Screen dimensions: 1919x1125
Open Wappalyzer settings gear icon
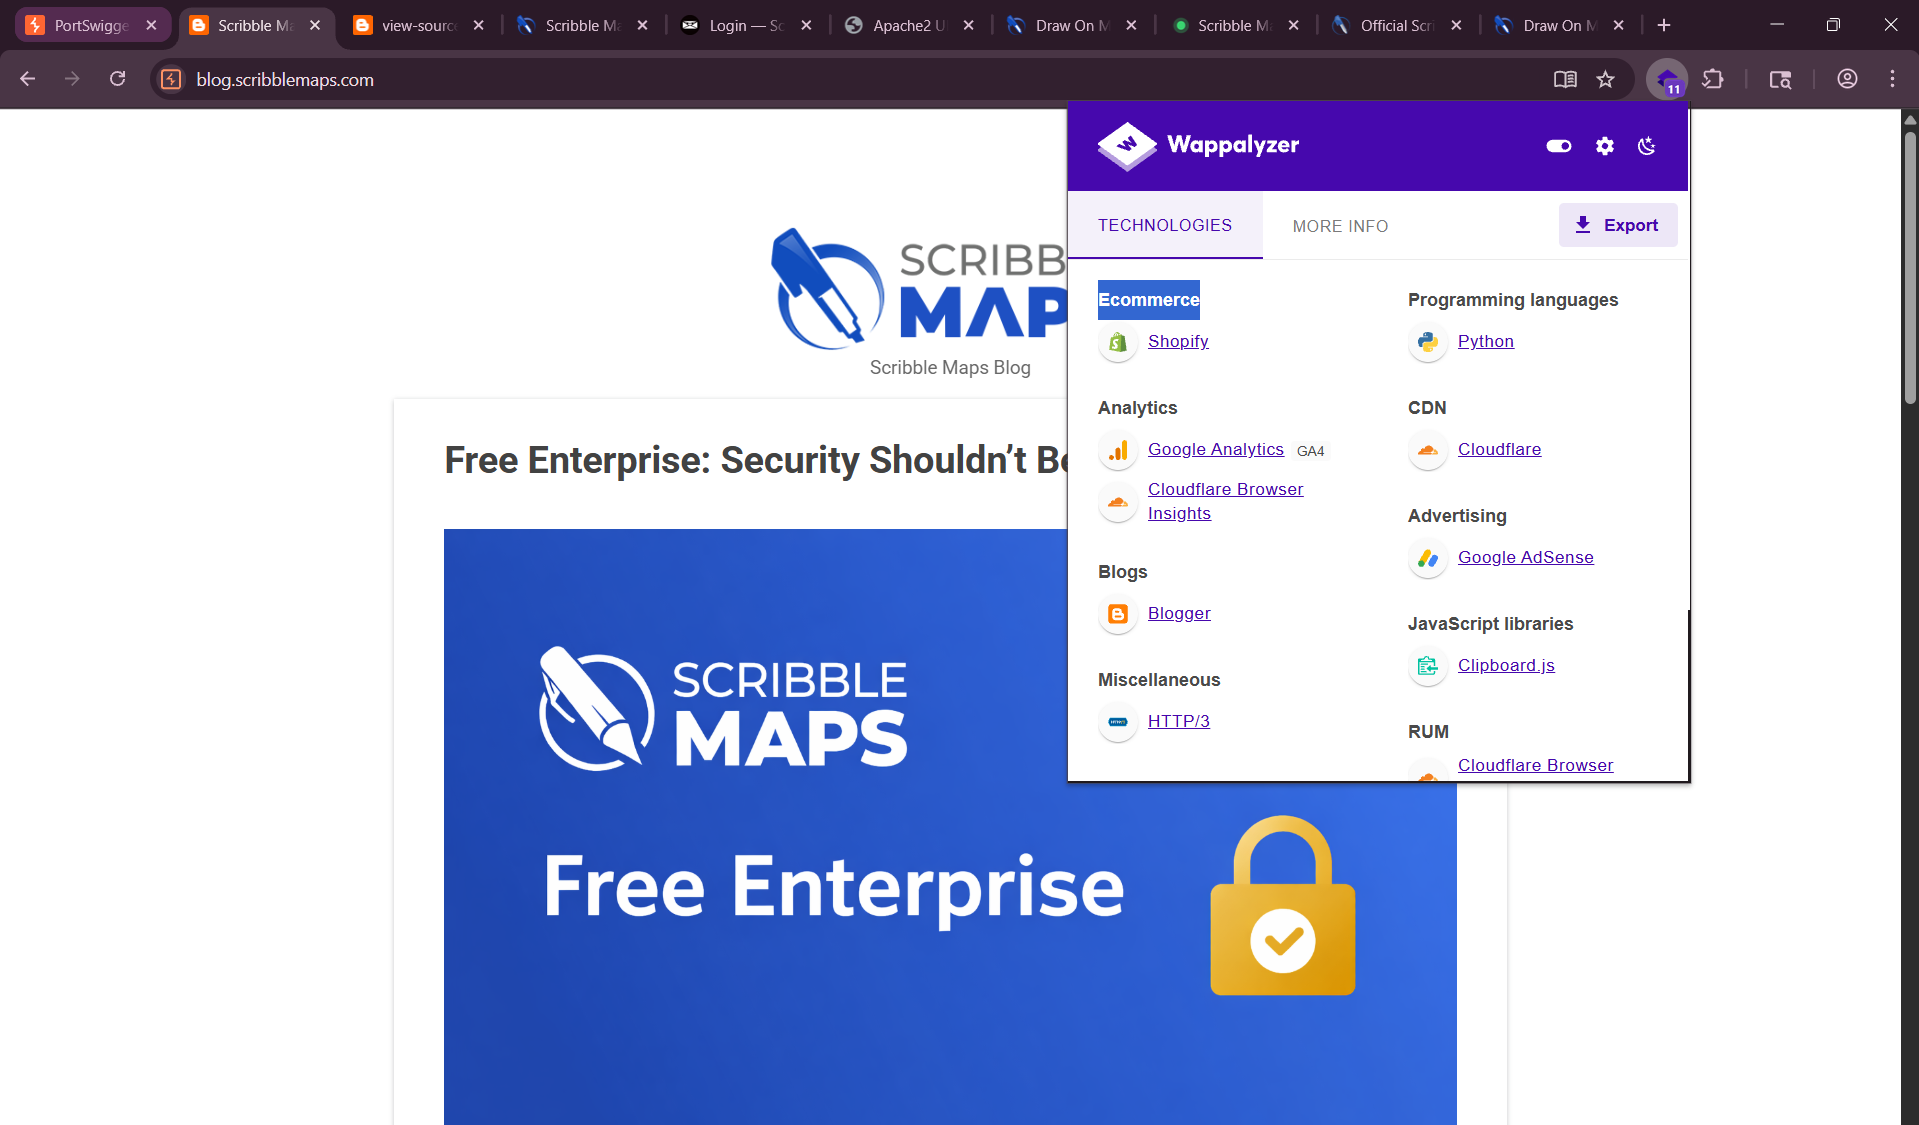pos(1604,146)
